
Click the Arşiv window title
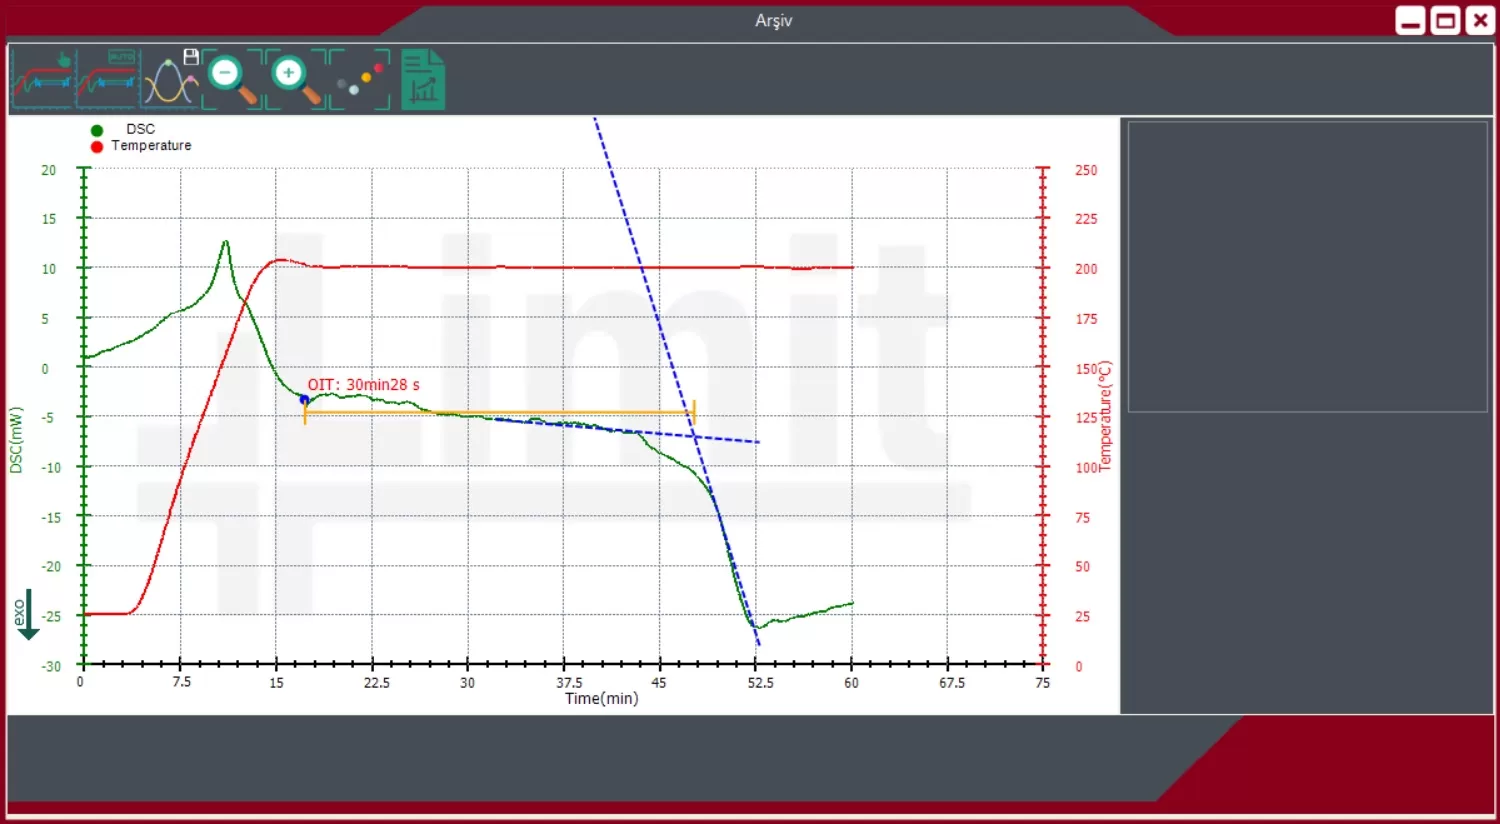774,20
